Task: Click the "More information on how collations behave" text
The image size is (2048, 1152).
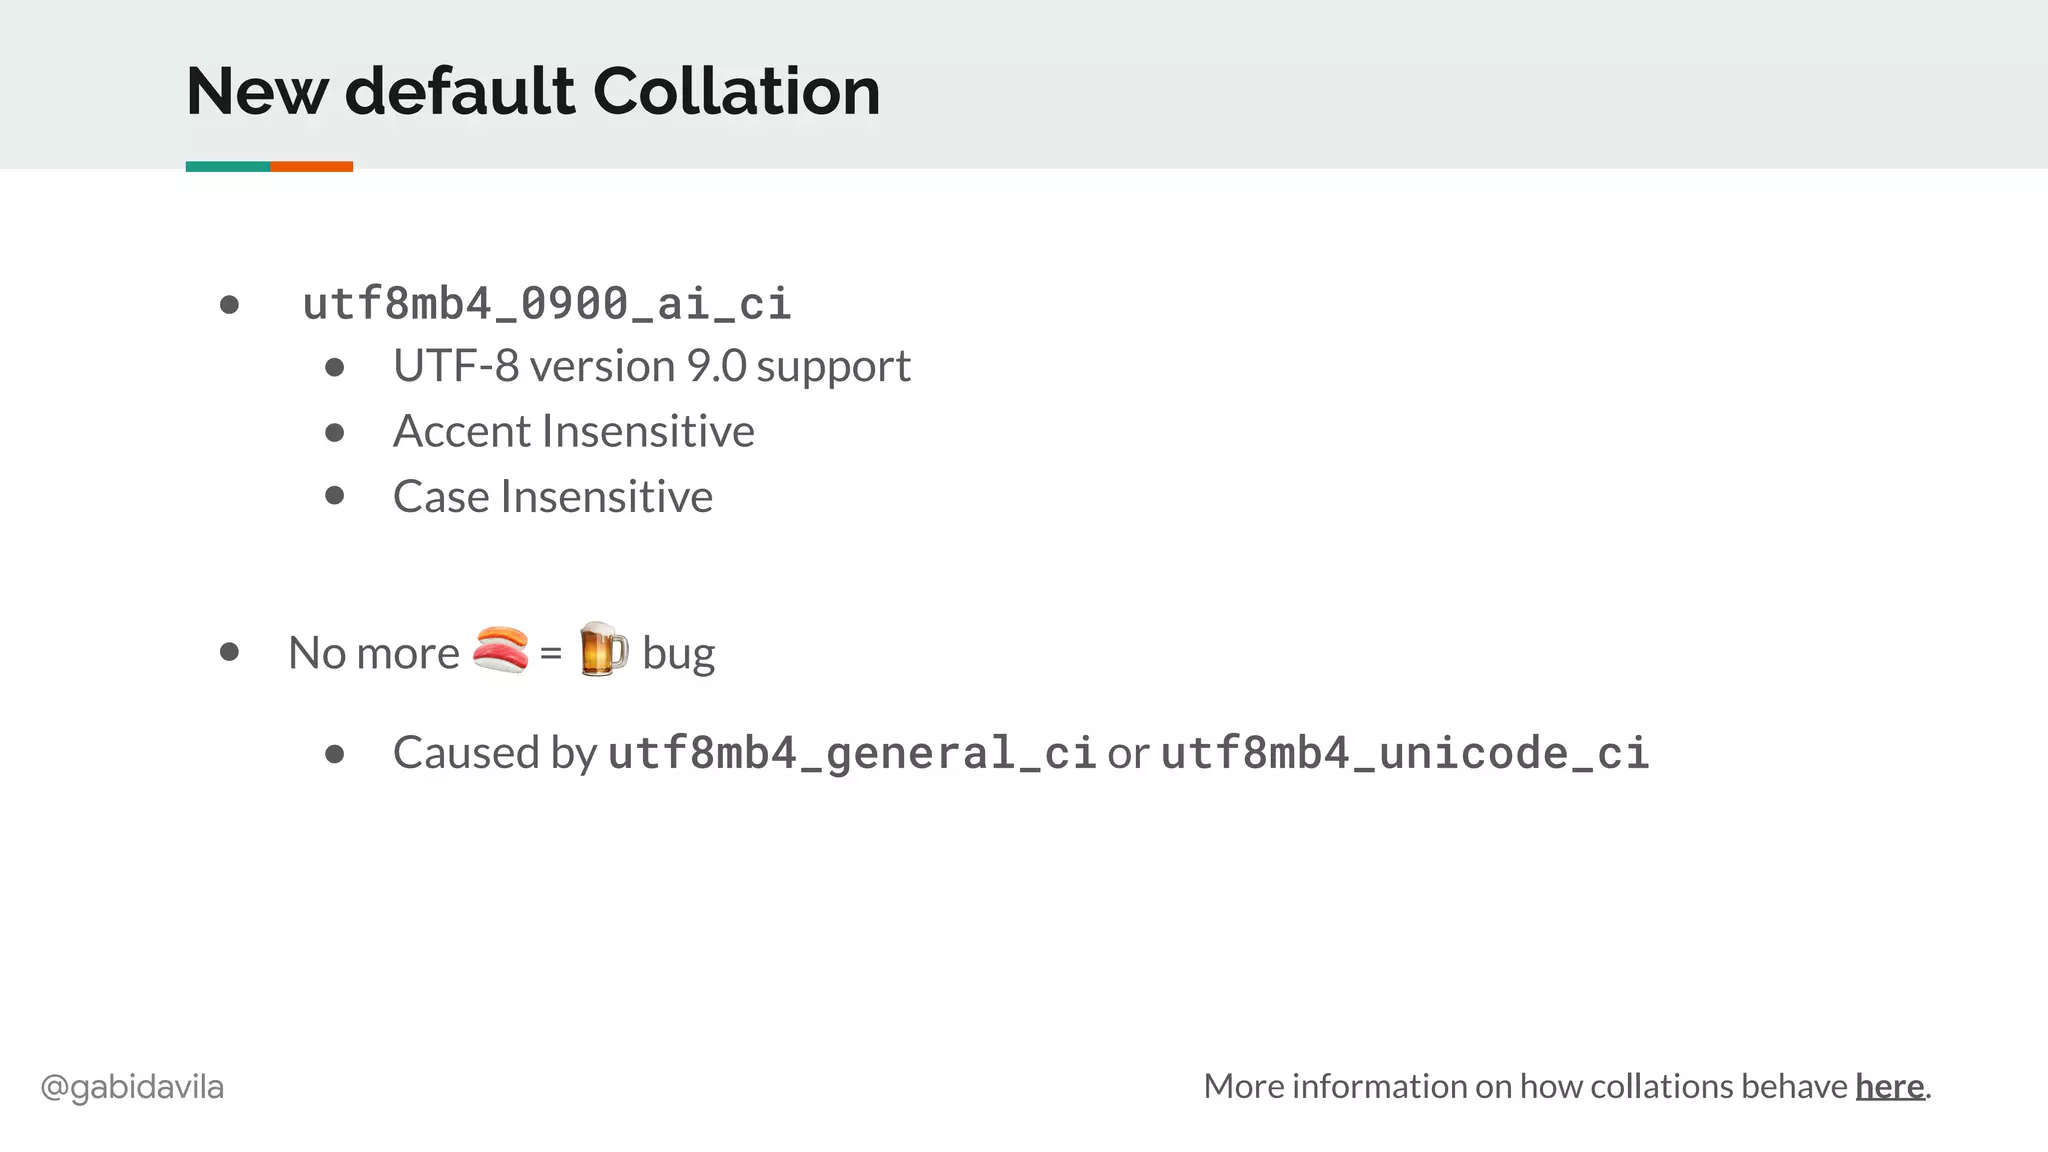Action: (x=1525, y=1086)
